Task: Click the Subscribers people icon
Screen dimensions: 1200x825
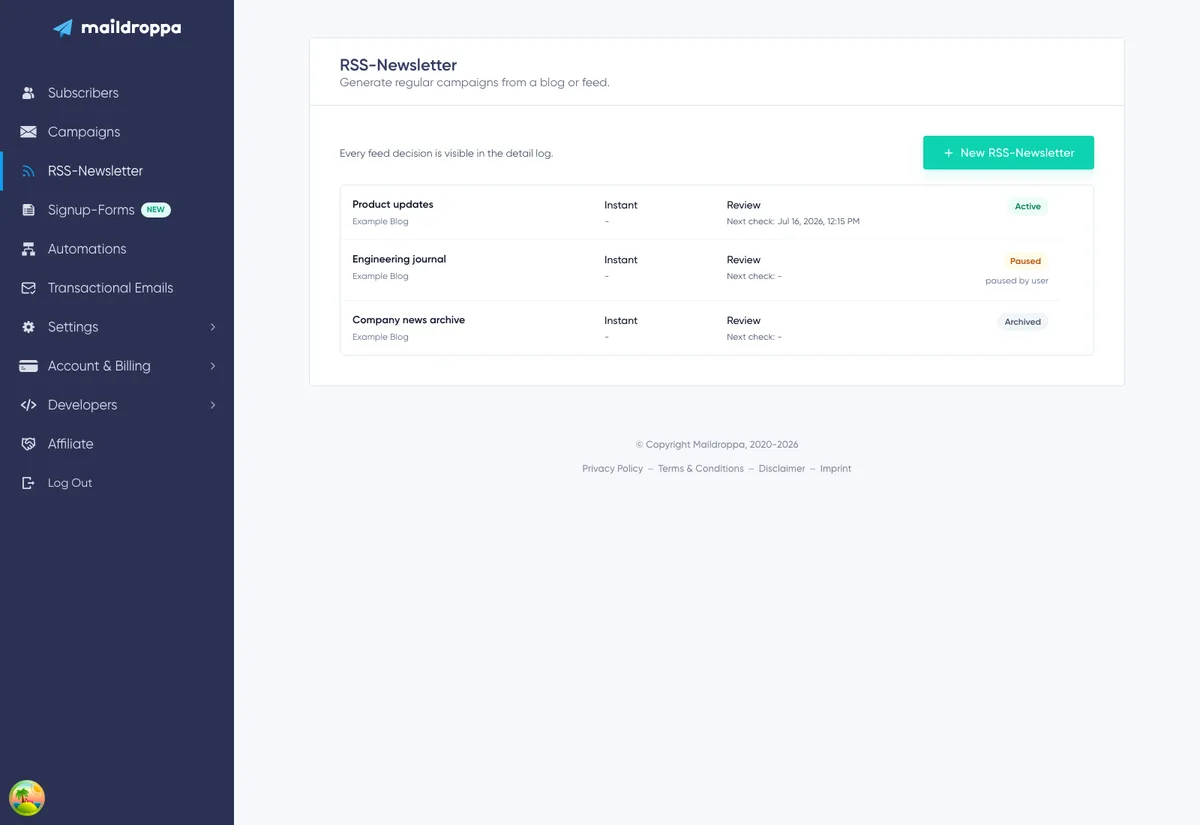Action: [x=28, y=93]
